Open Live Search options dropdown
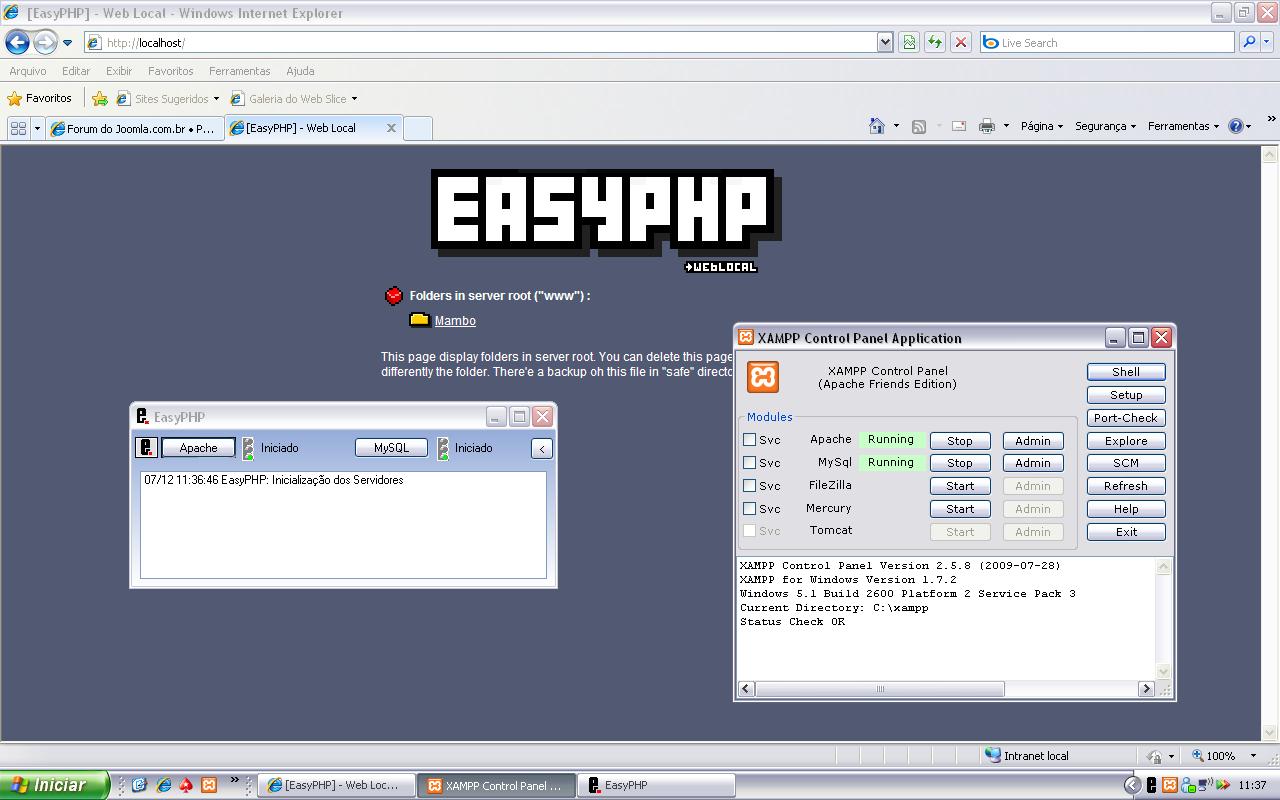The height and width of the screenshot is (800, 1280). (x=1268, y=43)
